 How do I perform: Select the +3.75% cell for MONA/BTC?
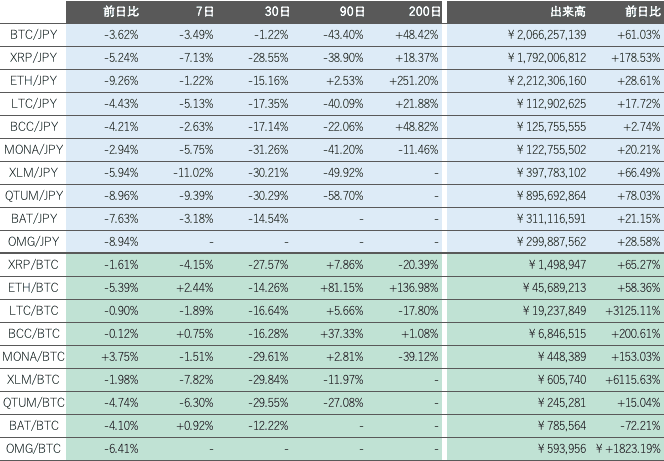pos(120,356)
